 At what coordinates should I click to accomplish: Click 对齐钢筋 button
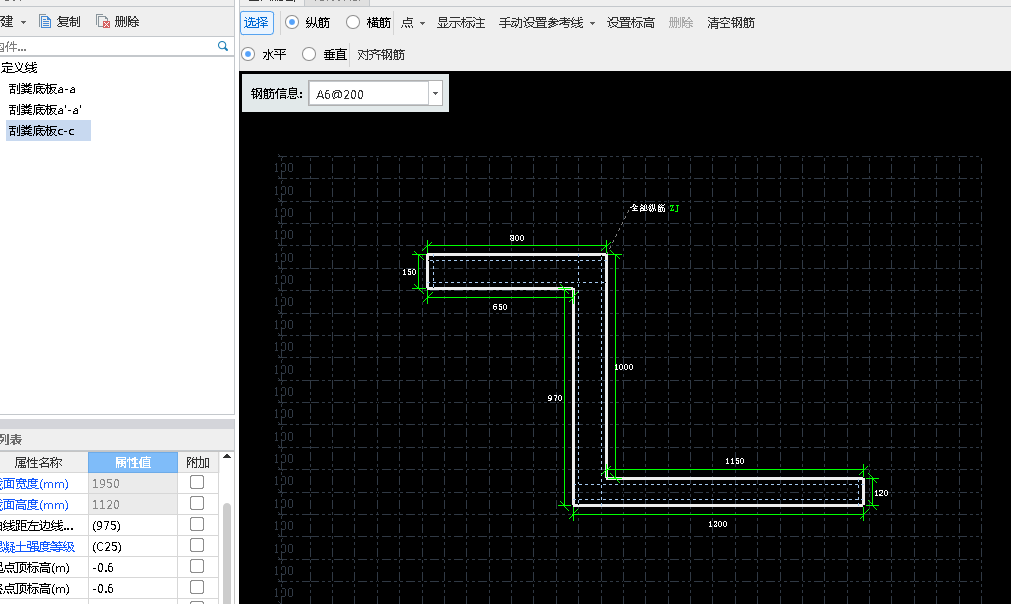click(x=381, y=55)
